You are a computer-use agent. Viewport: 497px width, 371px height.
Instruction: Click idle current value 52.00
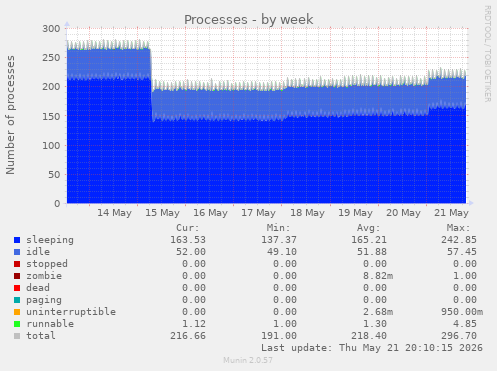[x=191, y=252]
